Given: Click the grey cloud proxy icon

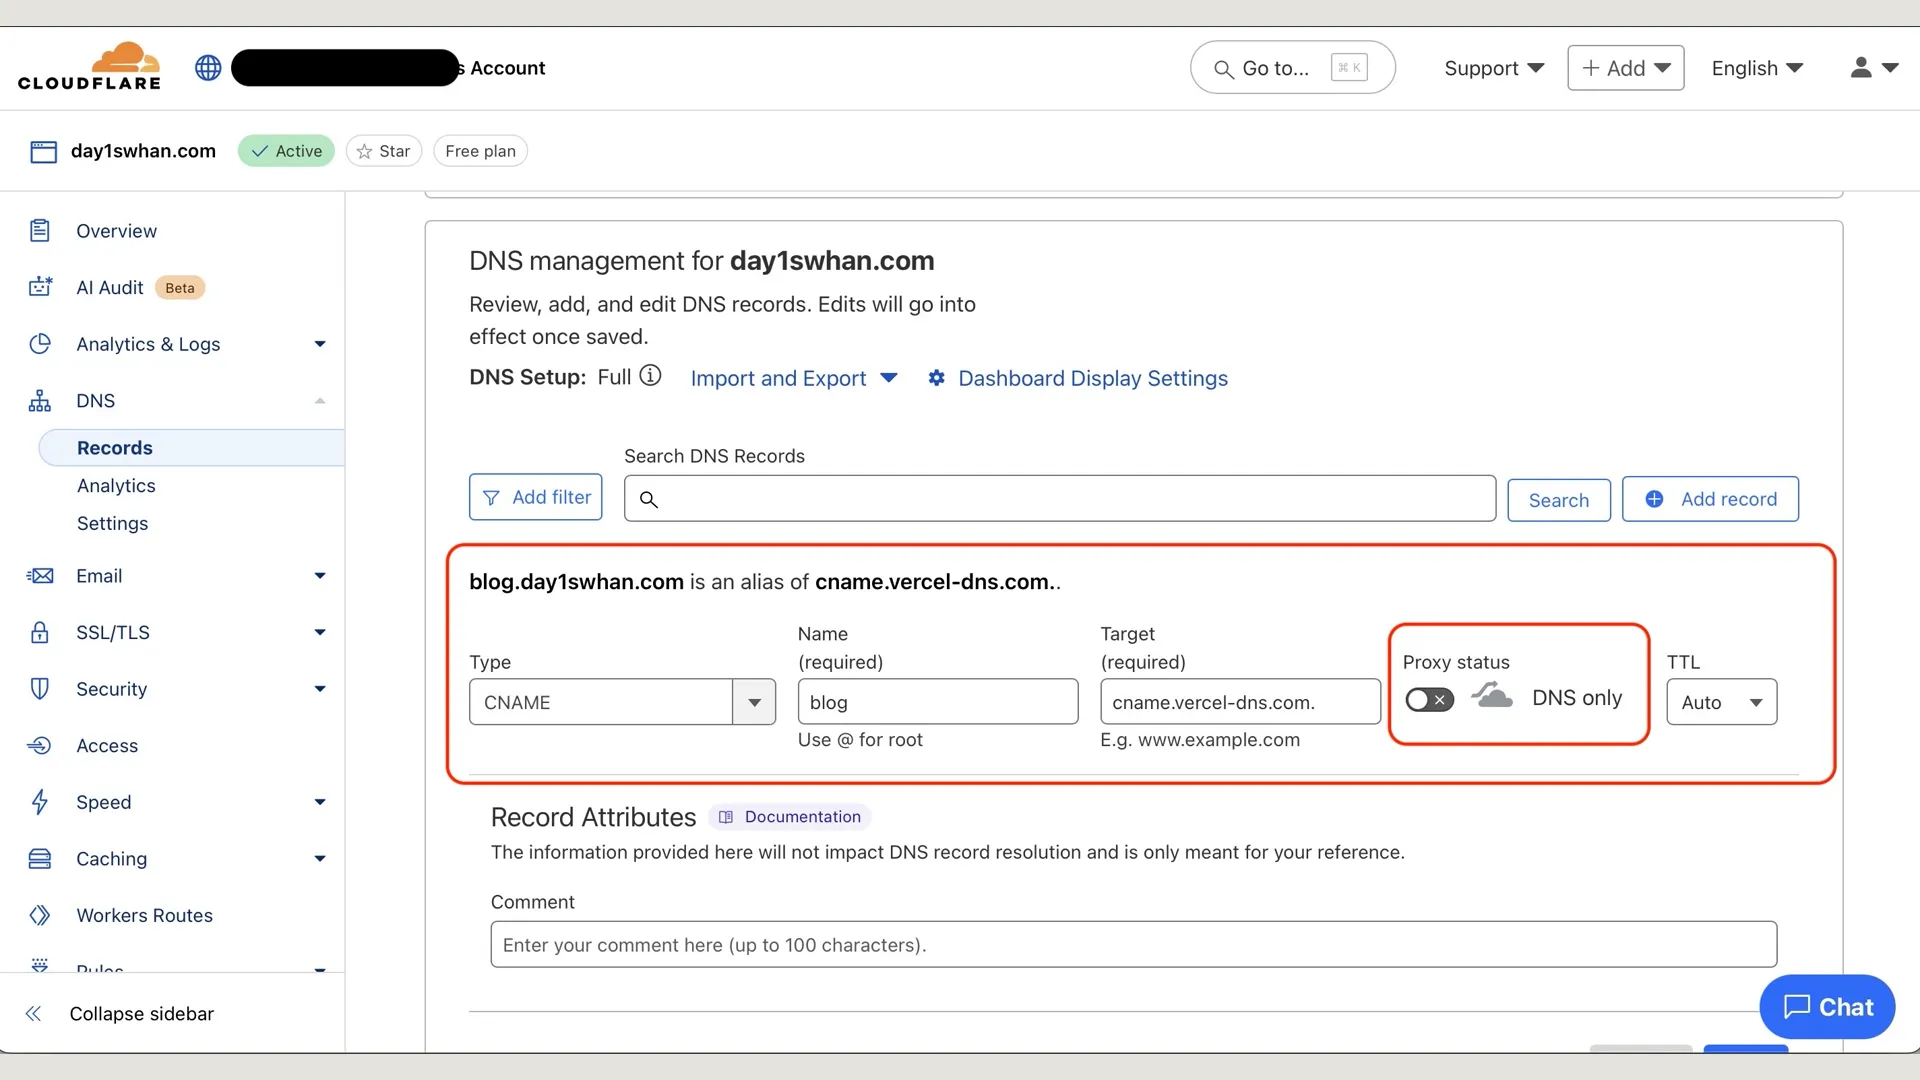Looking at the screenshot, I should click(1492, 695).
